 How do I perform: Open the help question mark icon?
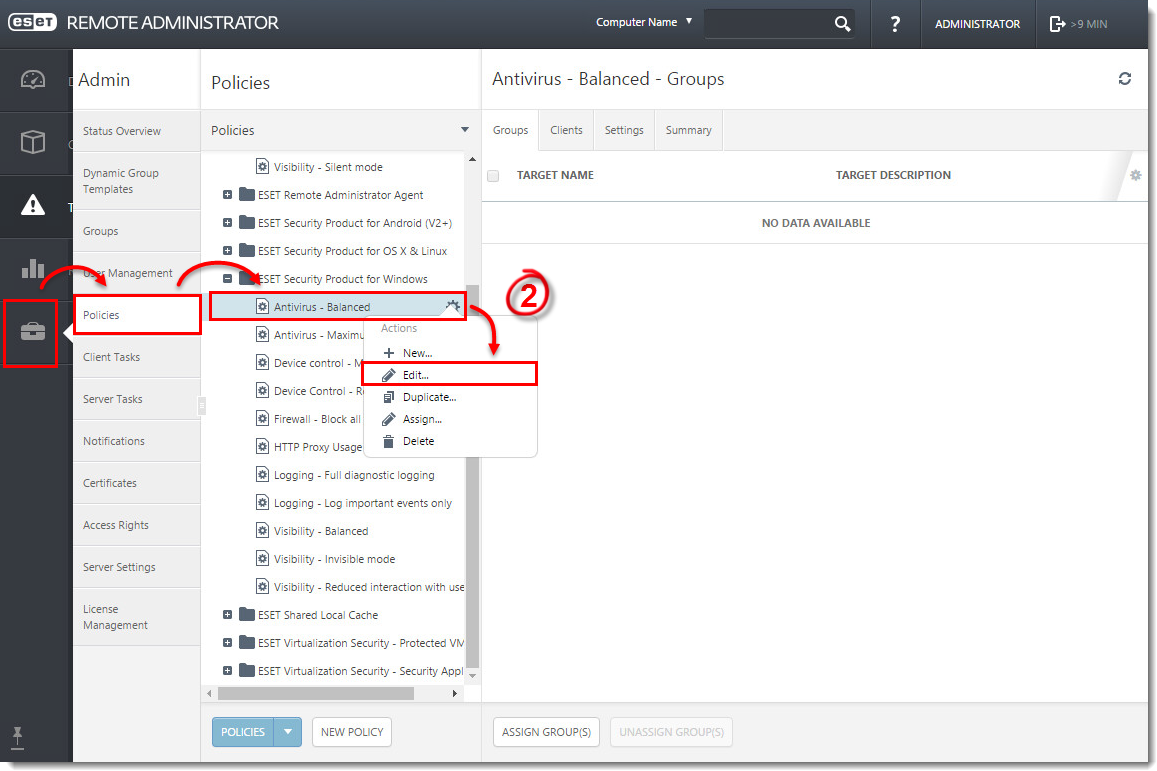[895, 24]
